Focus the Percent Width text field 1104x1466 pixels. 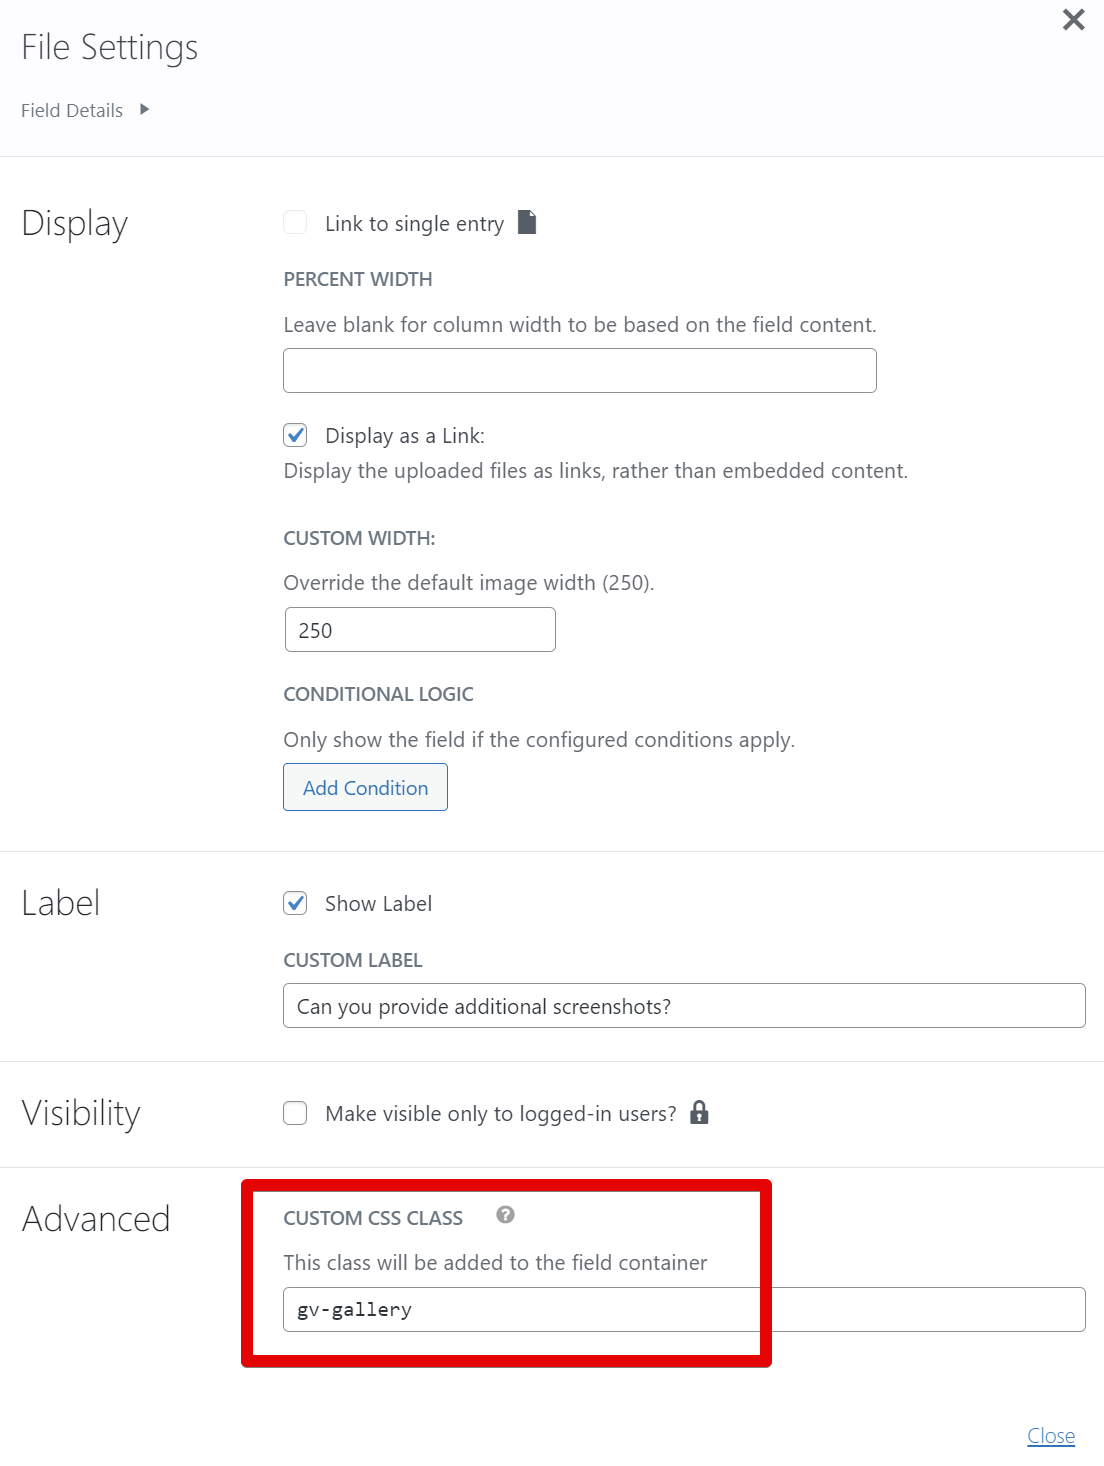[x=580, y=371]
